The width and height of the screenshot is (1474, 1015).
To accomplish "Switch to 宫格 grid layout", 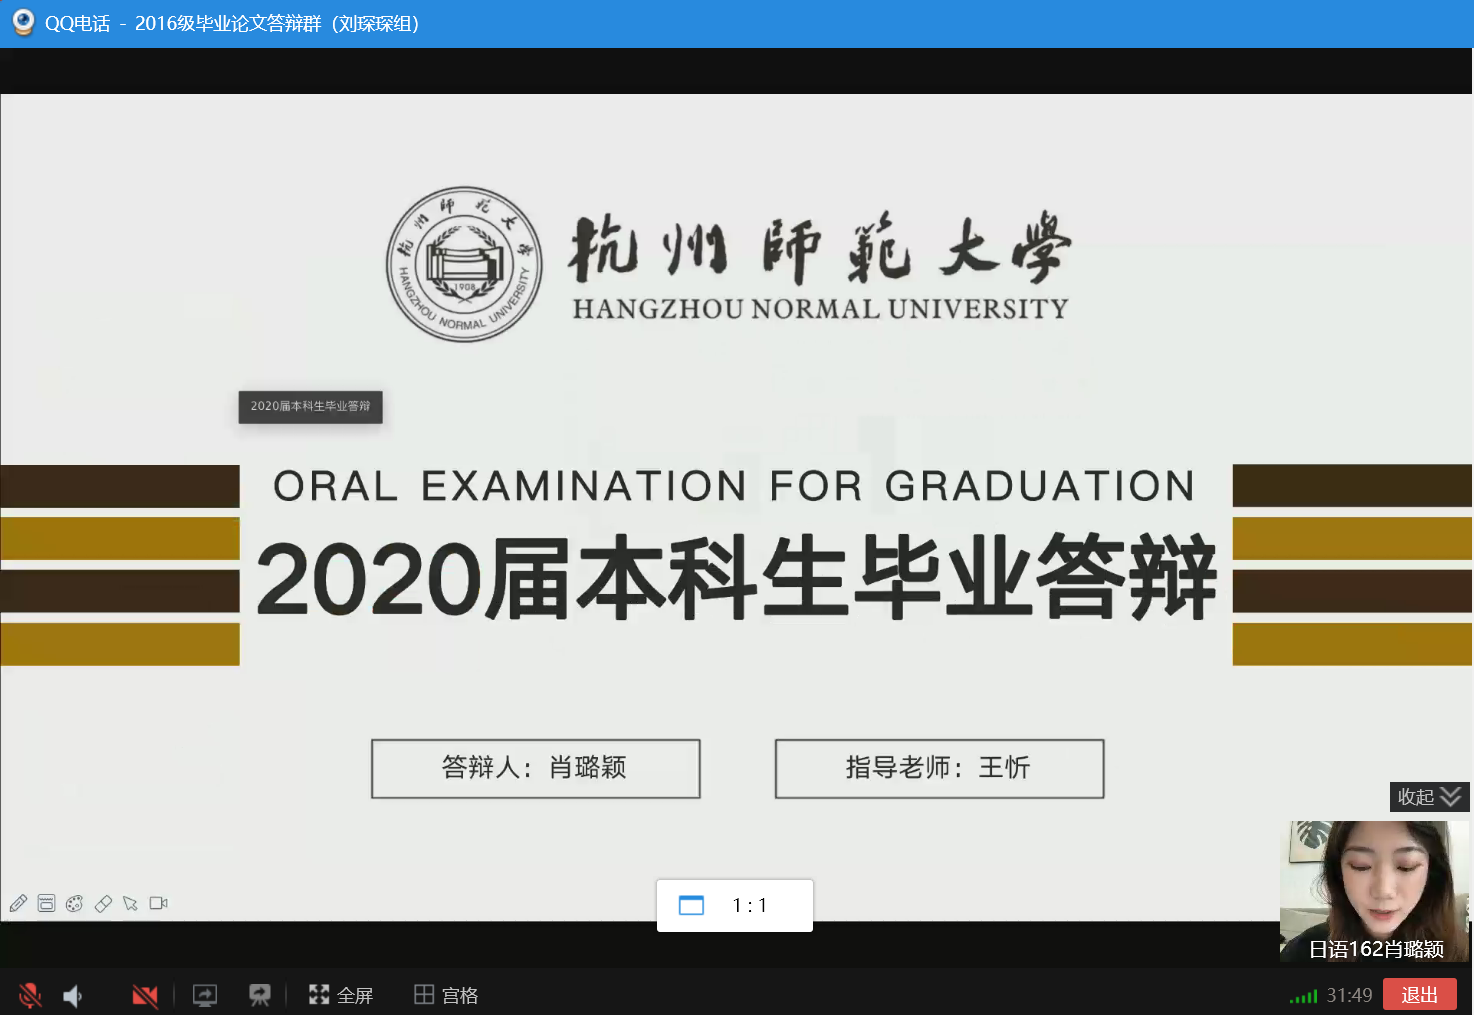I will [x=446, y=995].
